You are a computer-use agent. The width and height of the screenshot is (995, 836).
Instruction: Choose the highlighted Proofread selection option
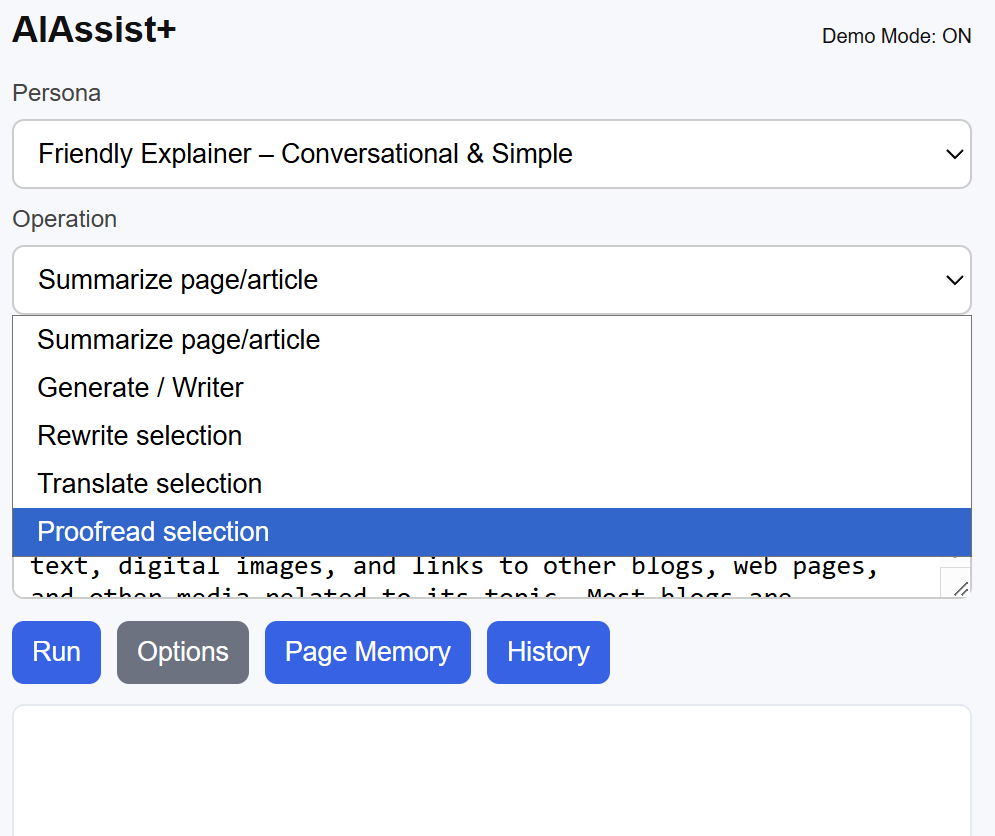(153, 532)
